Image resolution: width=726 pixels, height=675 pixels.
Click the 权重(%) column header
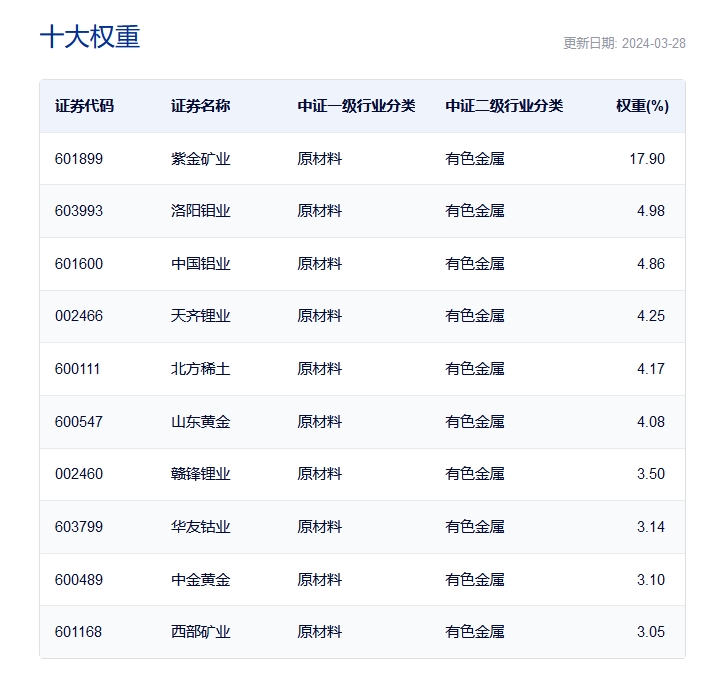[643, 106]
